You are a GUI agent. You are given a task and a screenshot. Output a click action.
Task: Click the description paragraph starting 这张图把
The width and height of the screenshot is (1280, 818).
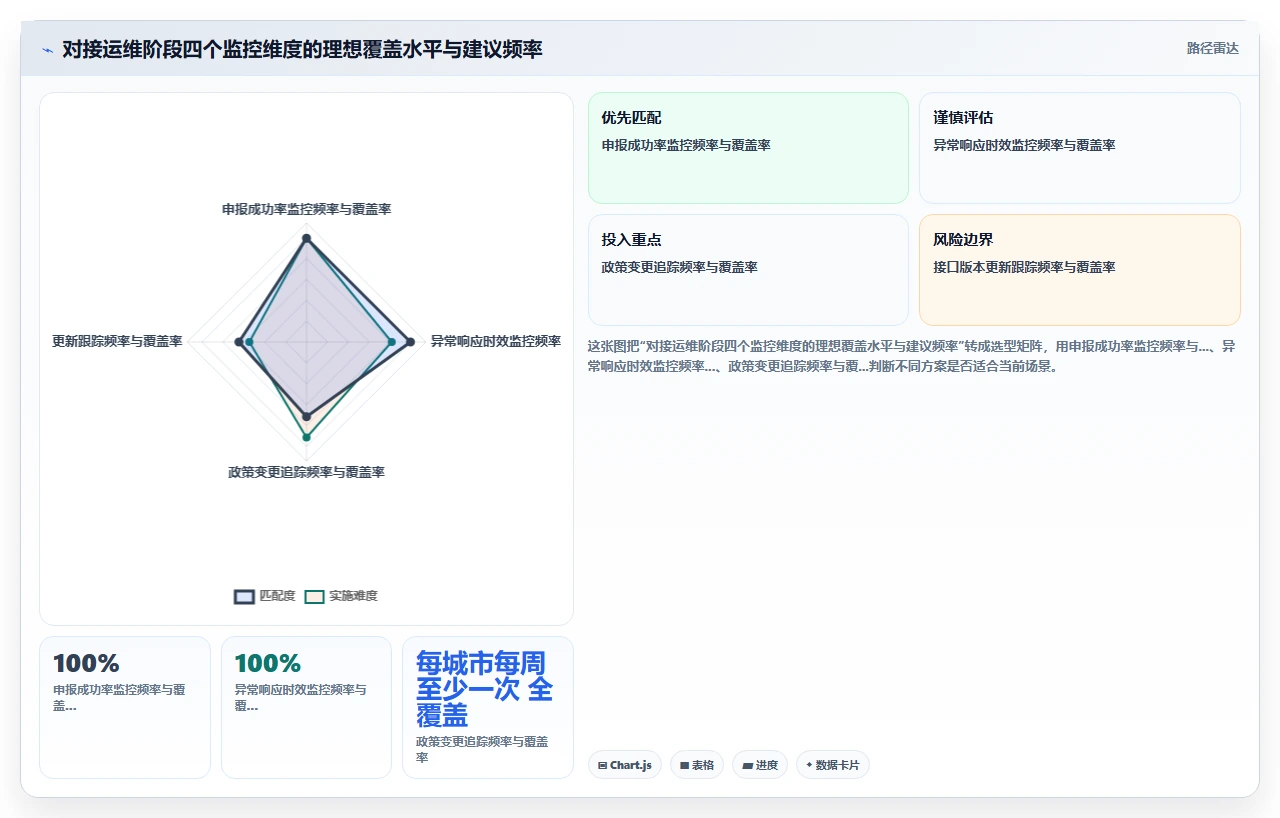912,356
